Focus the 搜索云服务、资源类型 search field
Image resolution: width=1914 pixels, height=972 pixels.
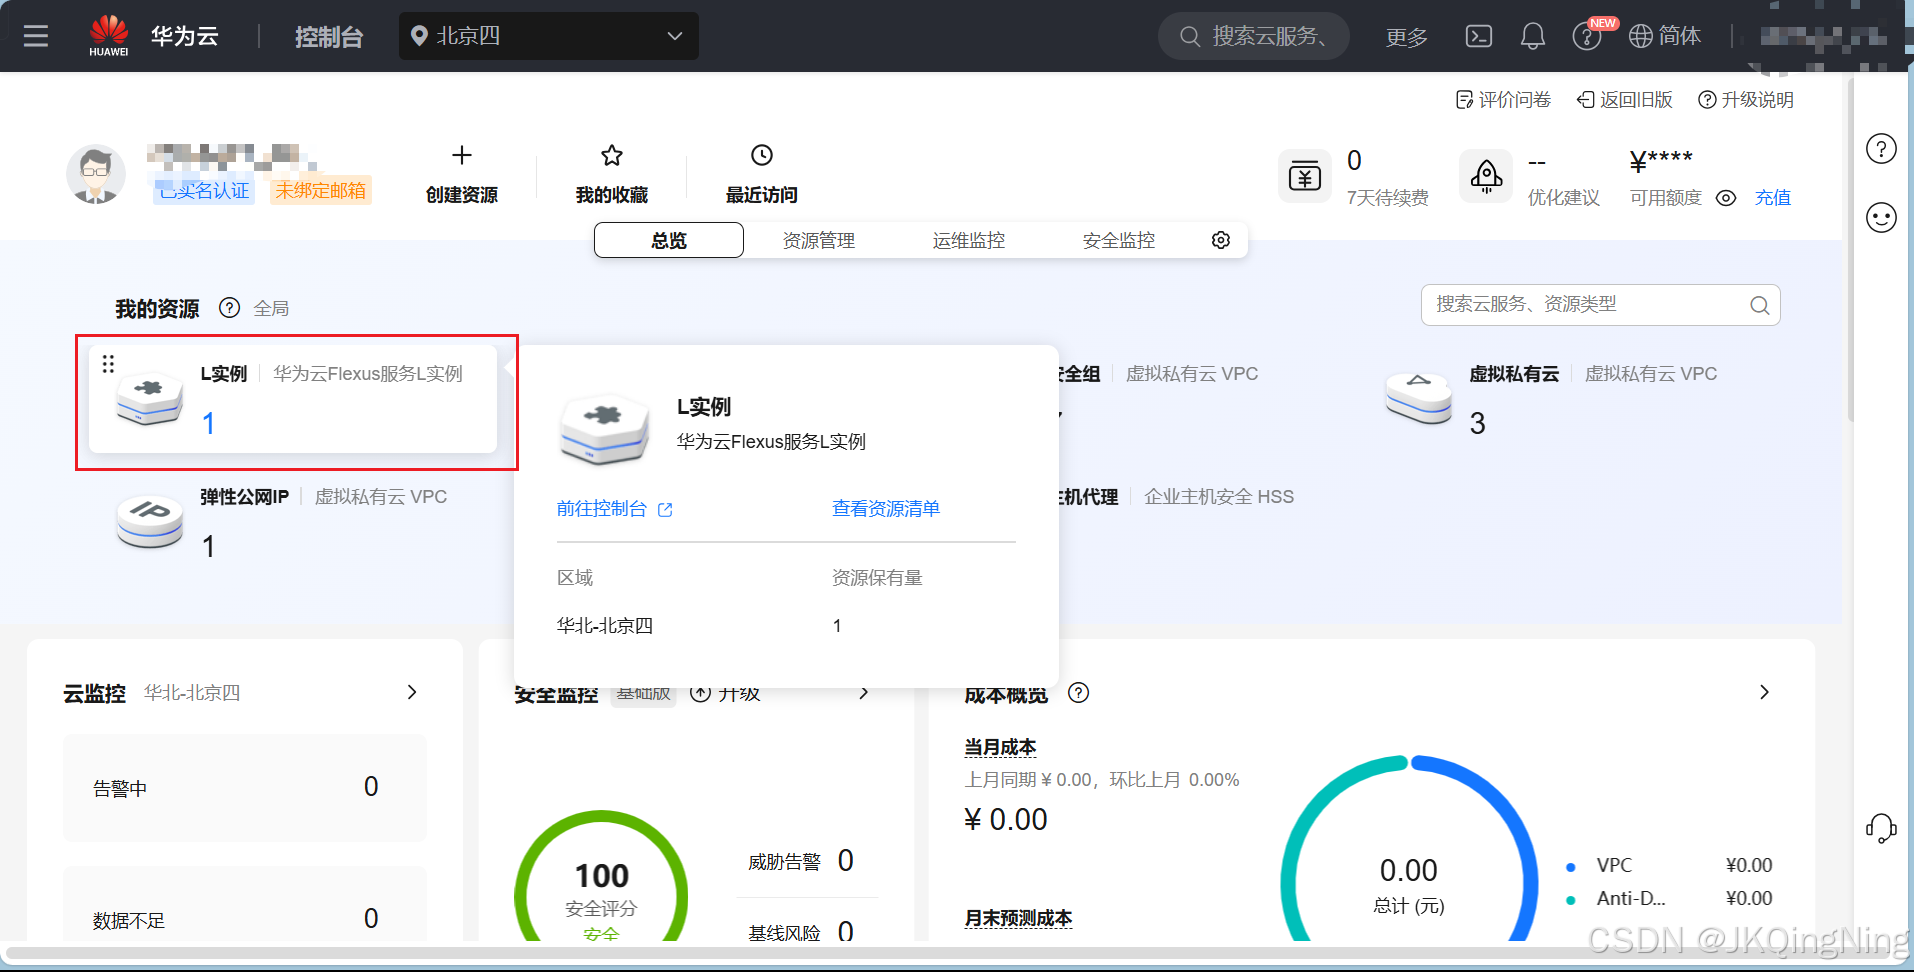click(1601, 305)
